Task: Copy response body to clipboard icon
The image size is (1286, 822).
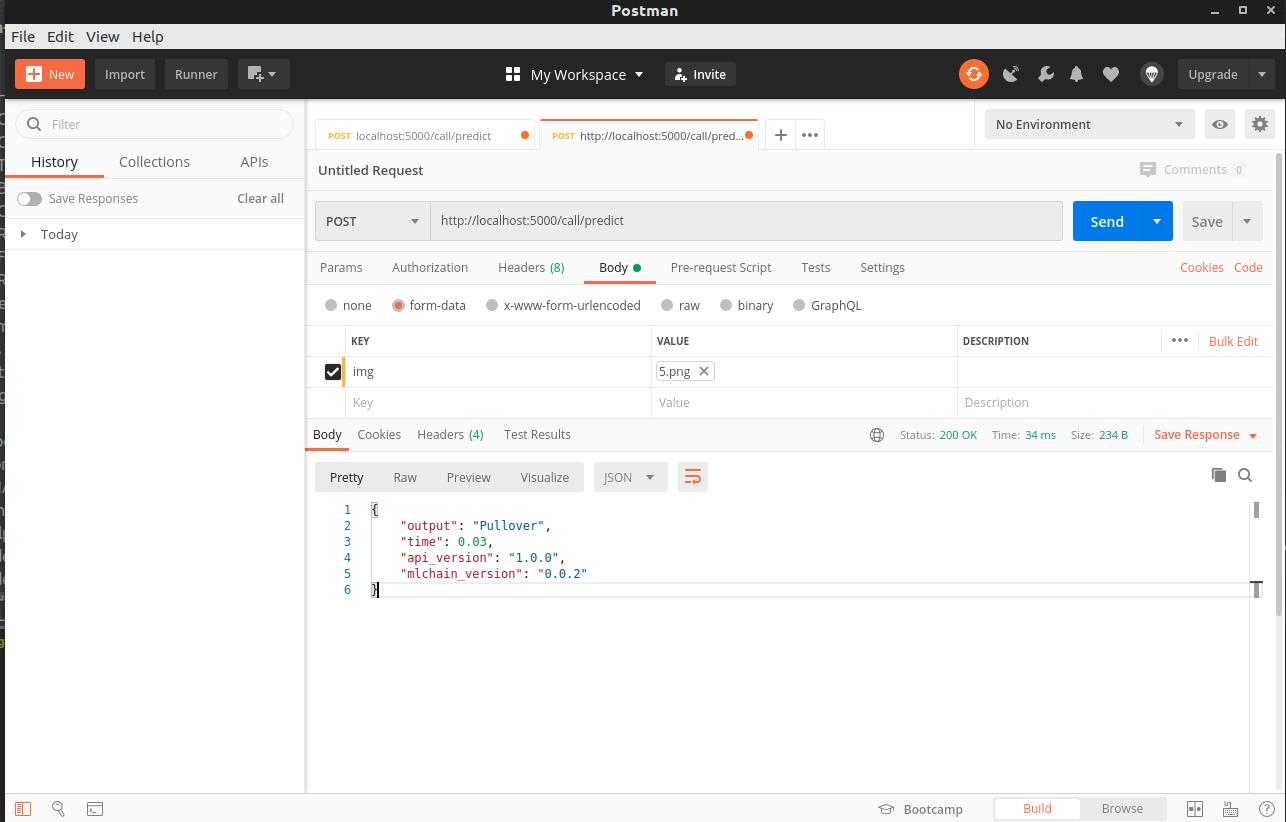Action: point(1218,475)
